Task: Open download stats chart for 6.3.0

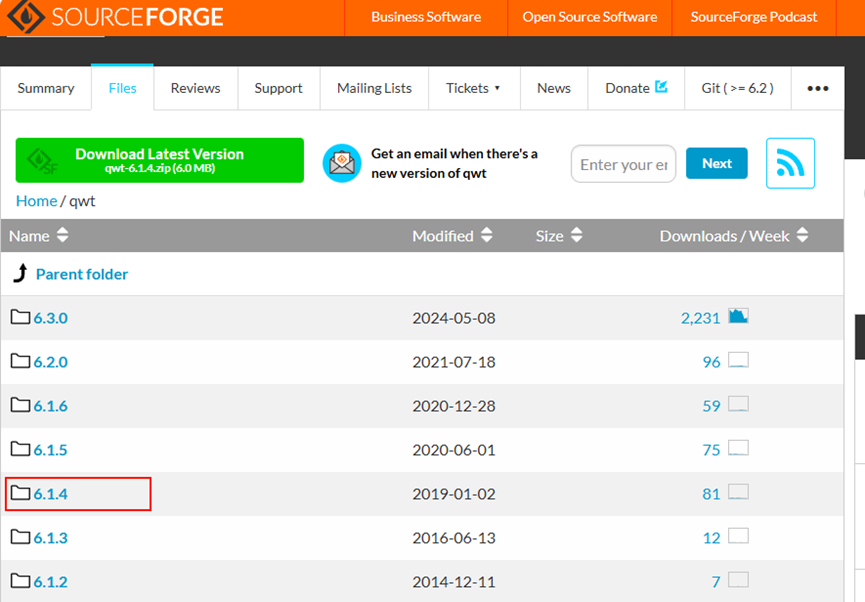Action: 738,316
